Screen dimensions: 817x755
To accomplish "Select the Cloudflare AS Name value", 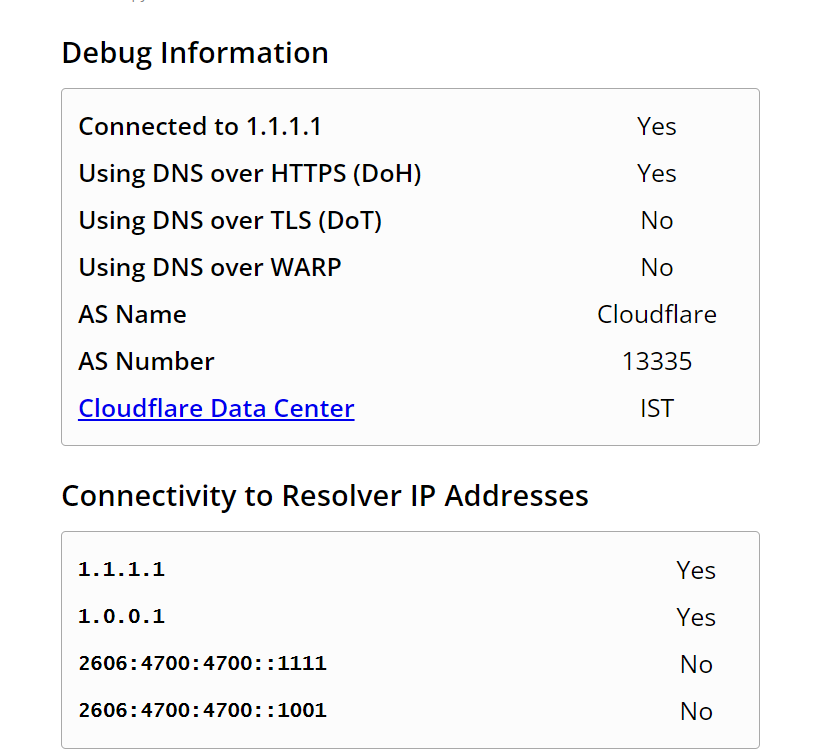I will (657, 315).
